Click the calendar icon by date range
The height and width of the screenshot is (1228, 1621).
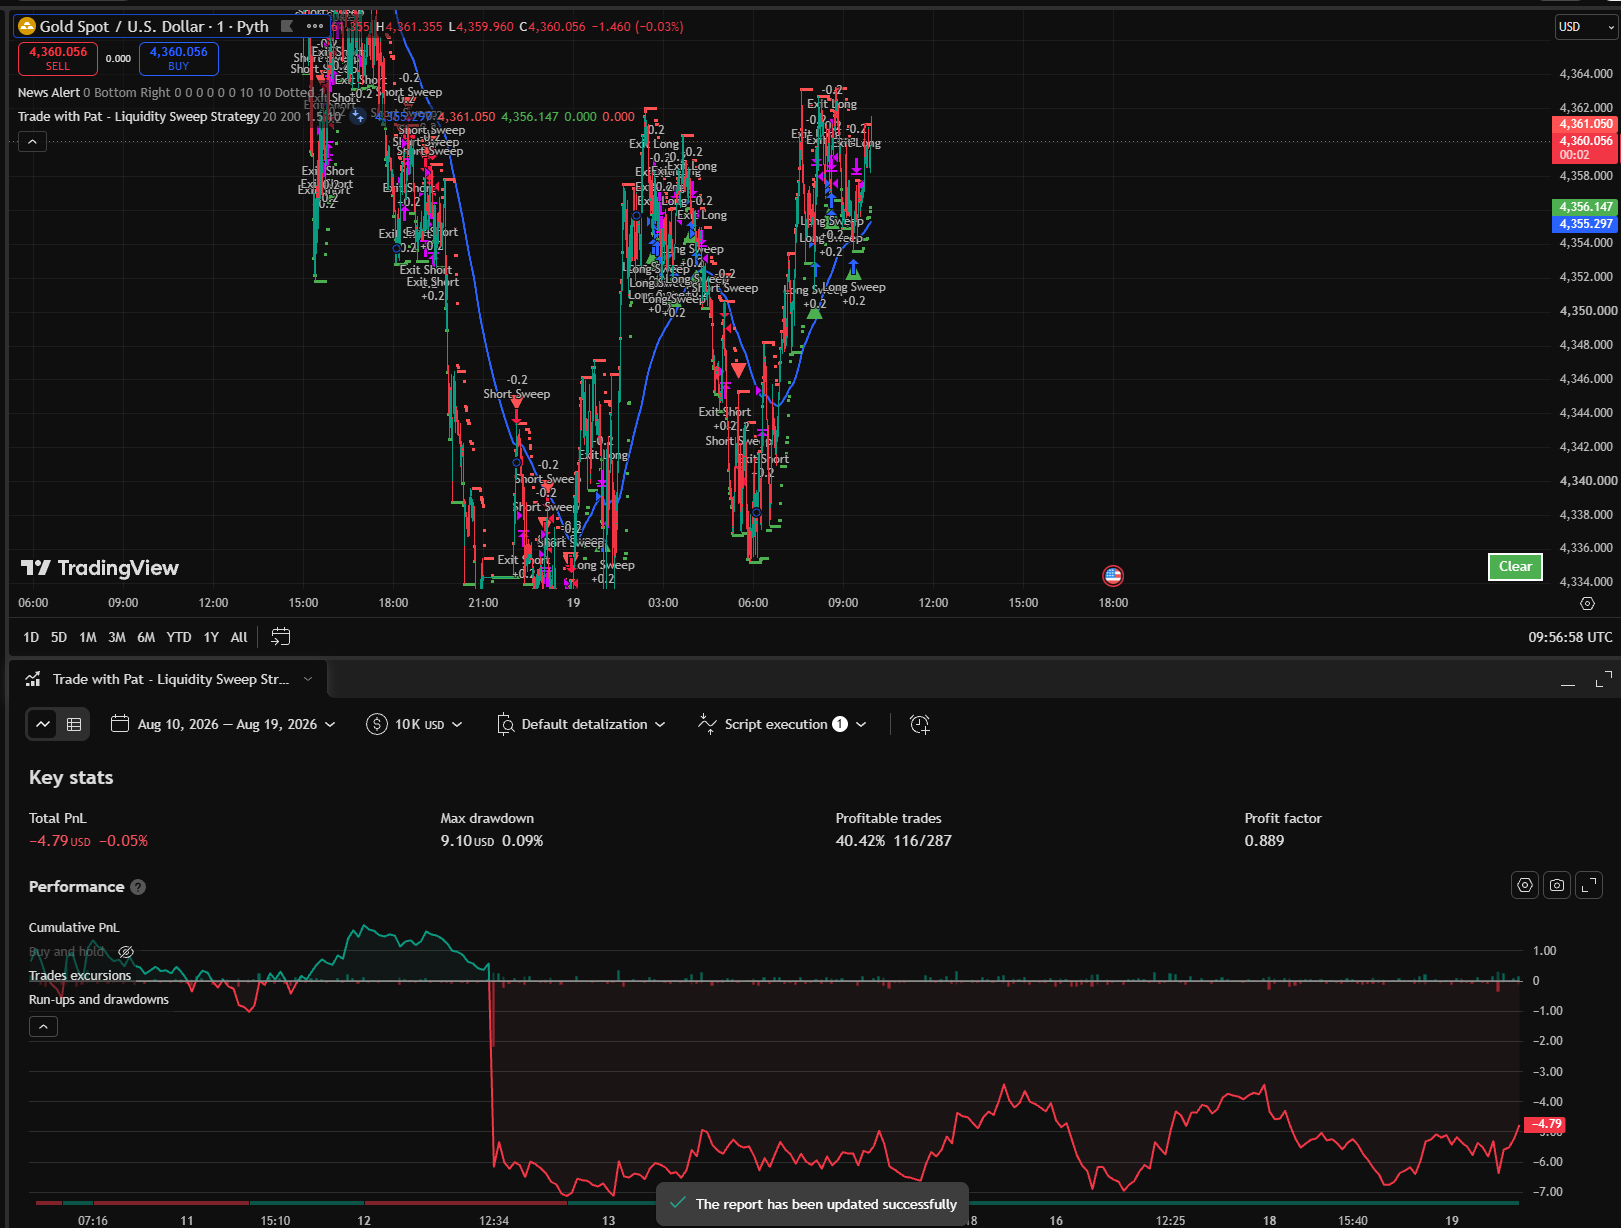tap(120, 723)
